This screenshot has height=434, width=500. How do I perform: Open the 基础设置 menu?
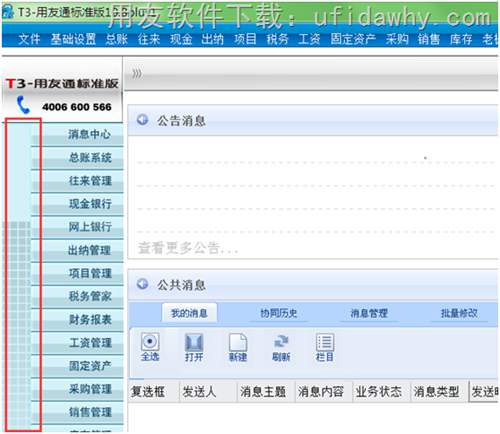73,39
